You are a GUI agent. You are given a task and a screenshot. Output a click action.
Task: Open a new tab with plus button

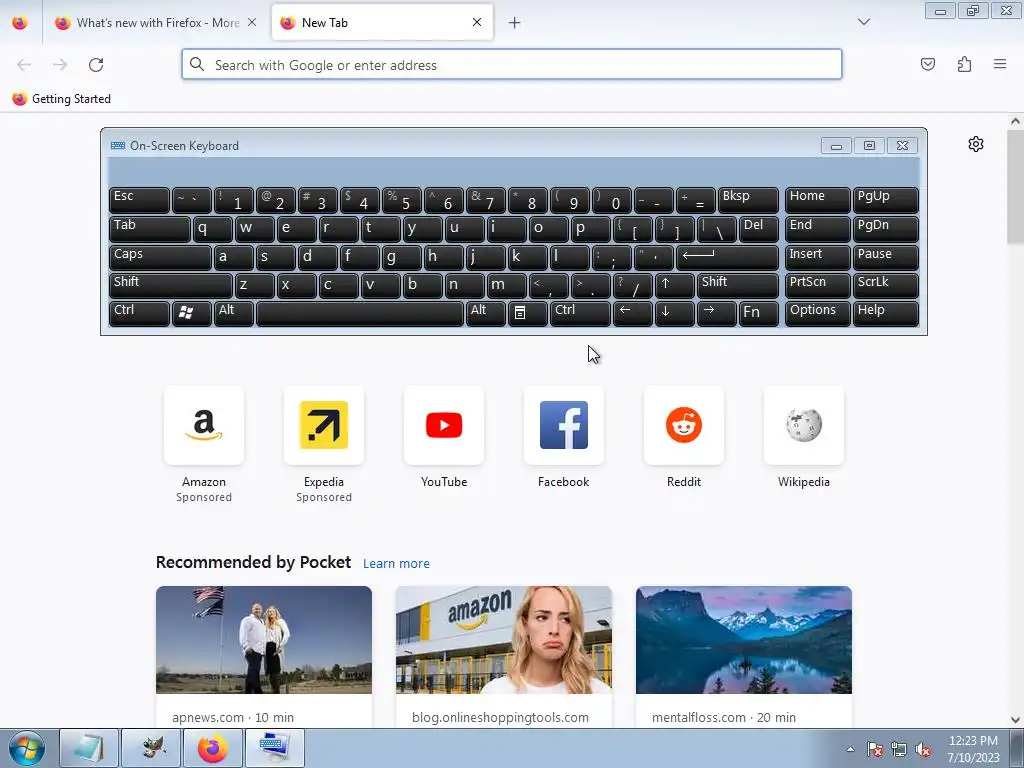pos(515,23)
